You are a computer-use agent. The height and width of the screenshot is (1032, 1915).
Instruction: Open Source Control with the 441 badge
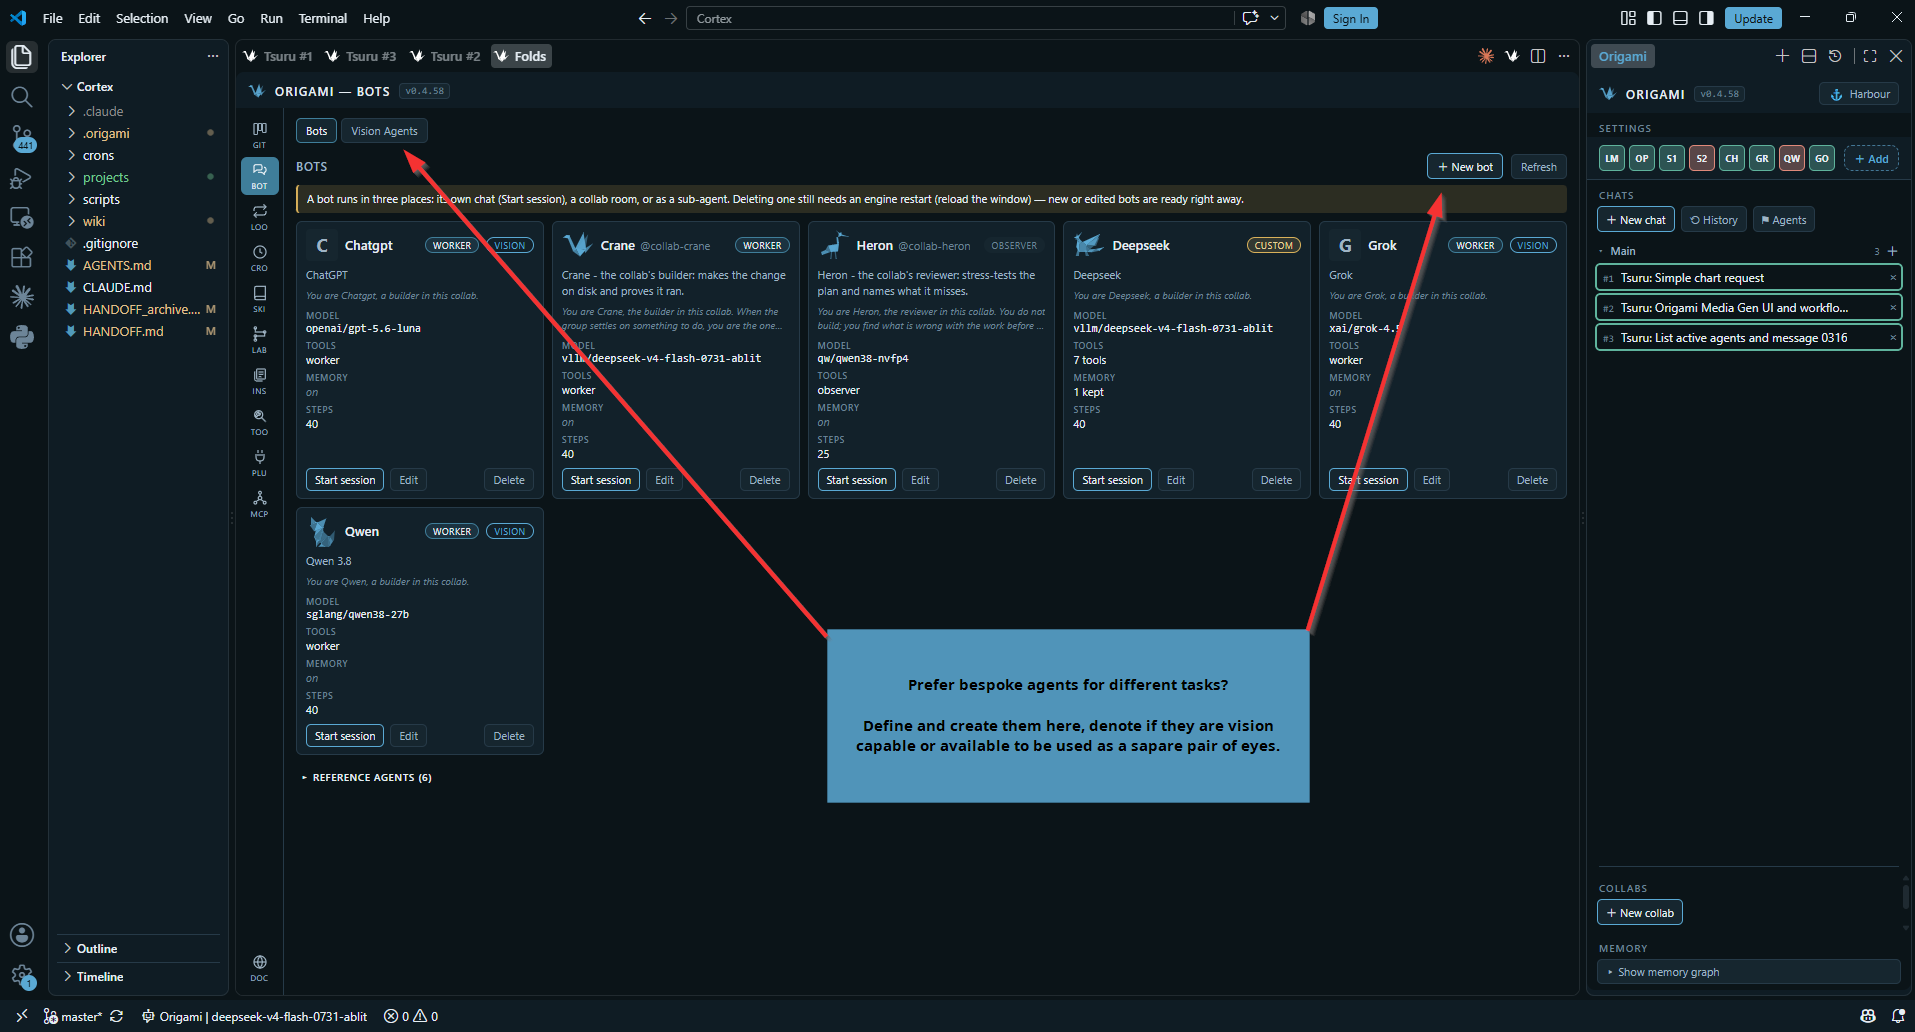point(21,138)
